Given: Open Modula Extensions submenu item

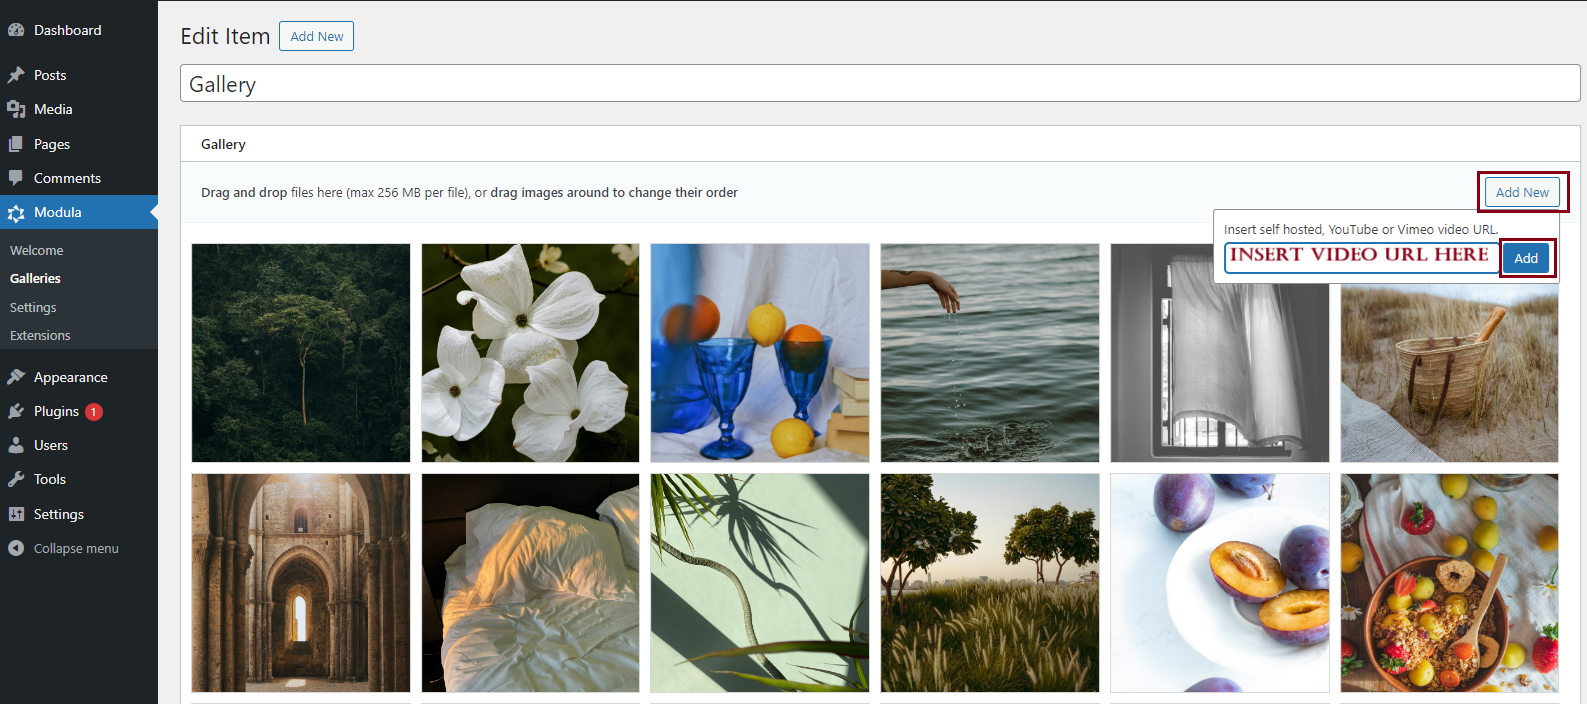Looking at the screenshot, I should point(40,335).
